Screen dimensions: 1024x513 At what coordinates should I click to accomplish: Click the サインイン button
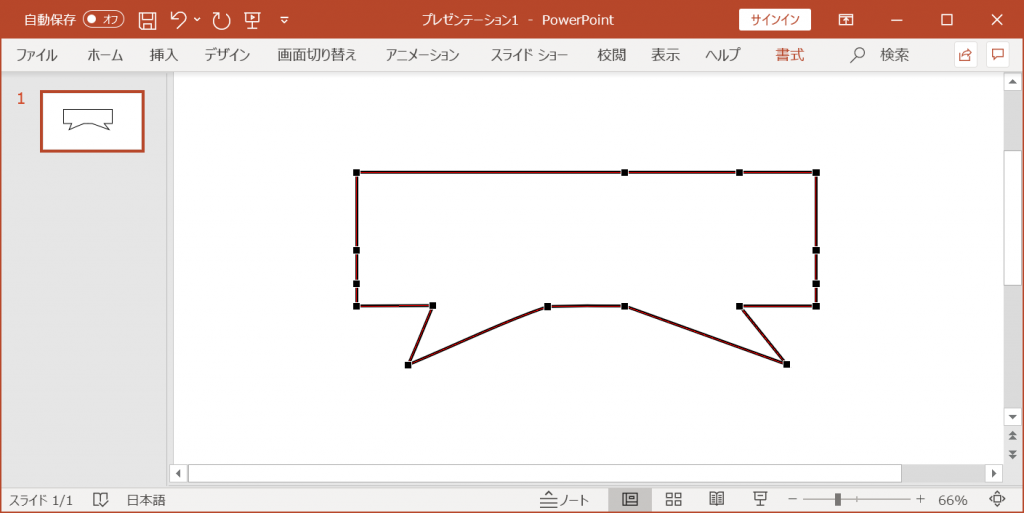click(775, 20)
